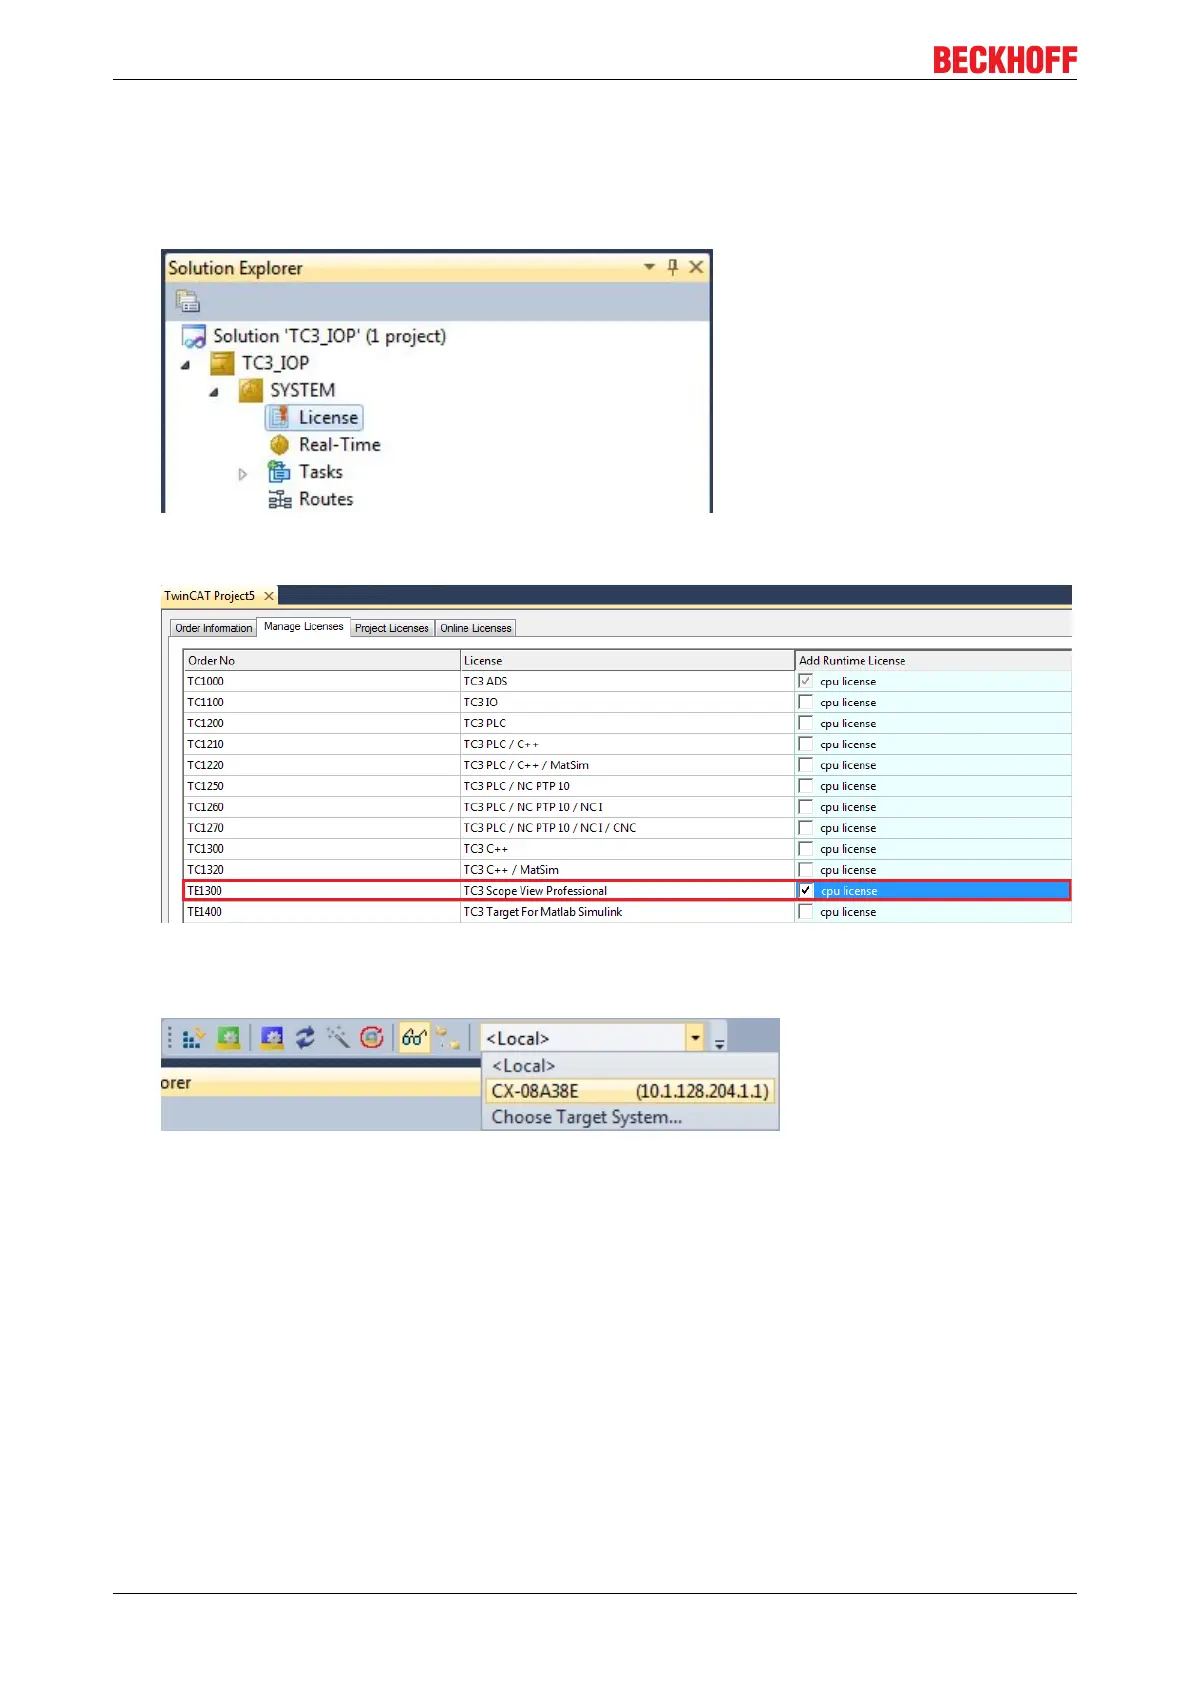Click the TC3_IOP project icon
Viewport: 1191px width, 1684px height.
tap(222, 363)
